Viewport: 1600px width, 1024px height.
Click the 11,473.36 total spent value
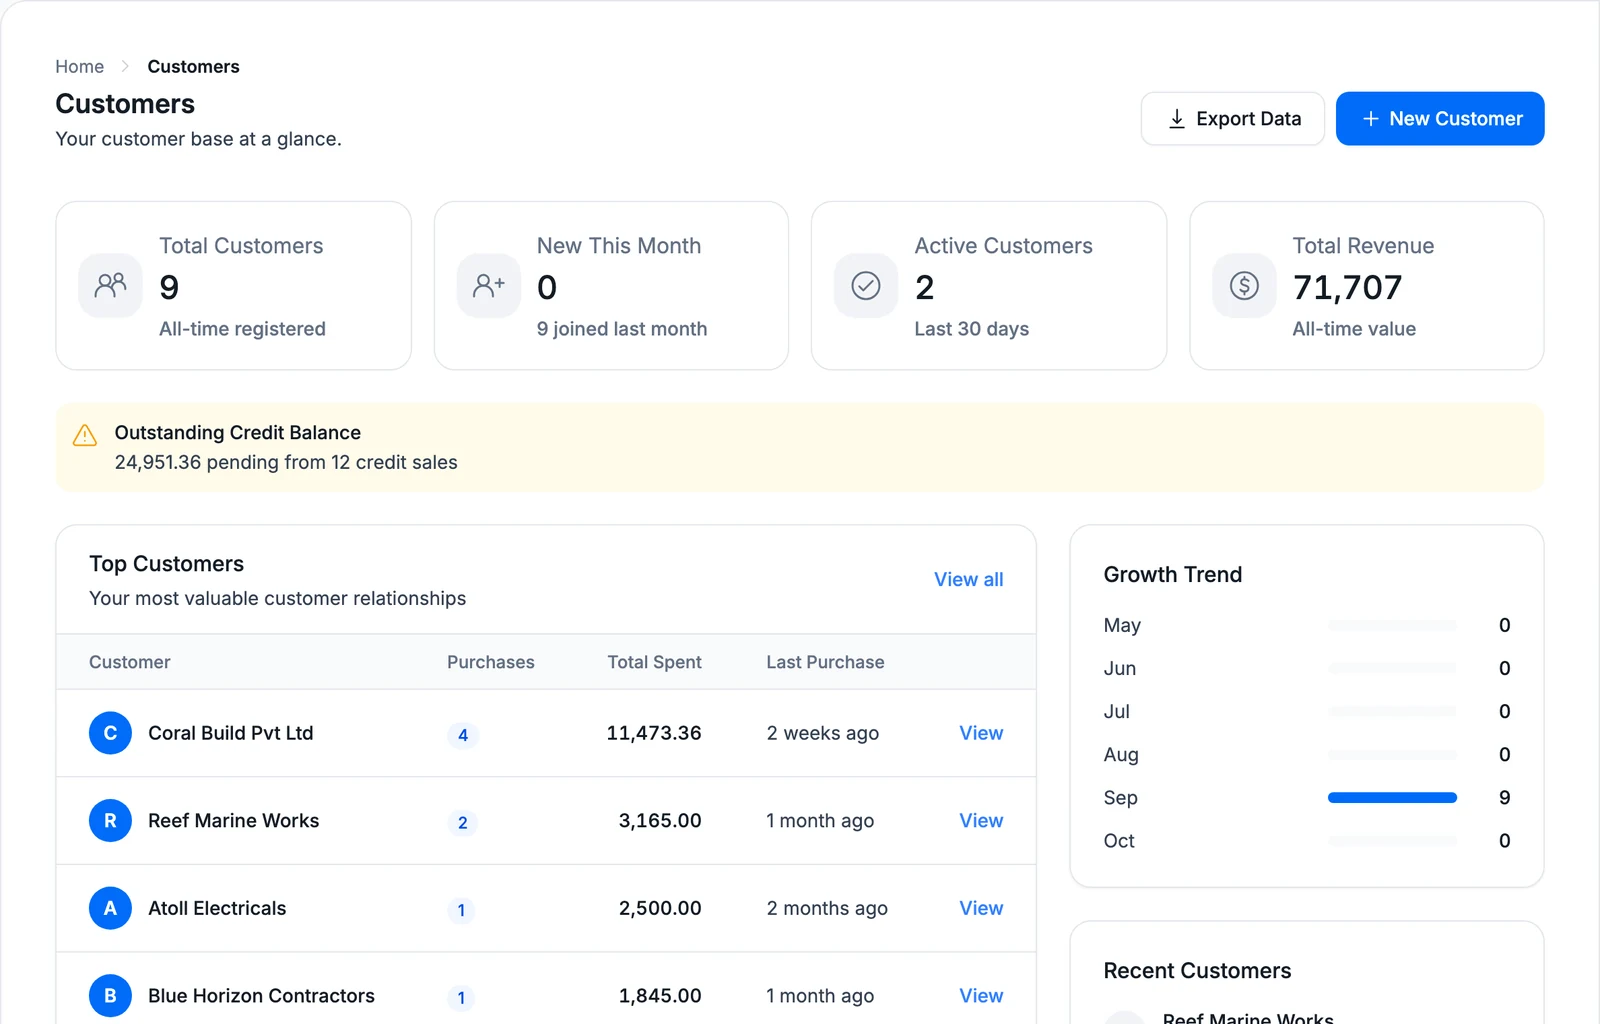pos(654,733)
